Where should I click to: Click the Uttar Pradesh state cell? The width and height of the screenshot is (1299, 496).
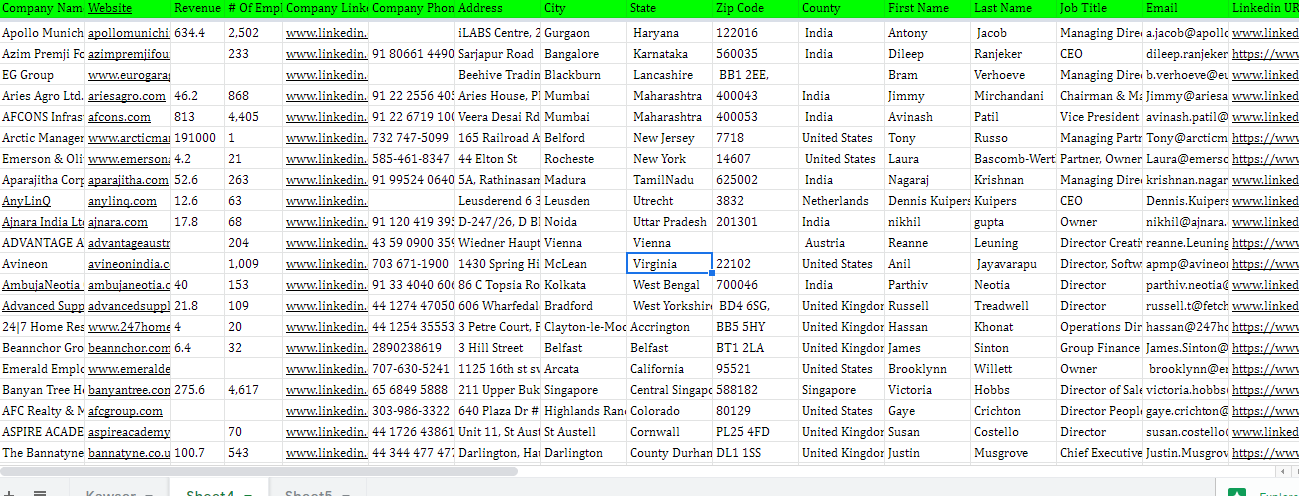click(x=669, y=222)
